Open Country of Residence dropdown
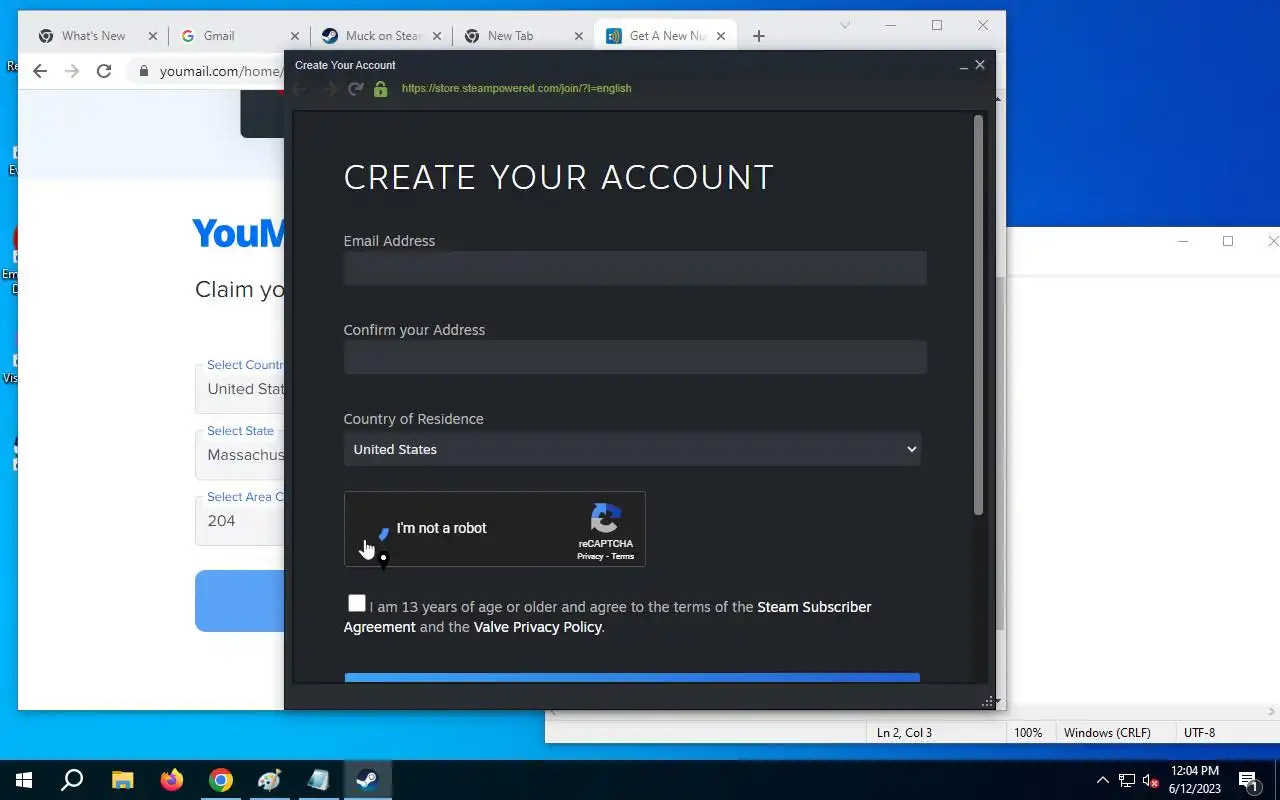1280x800 pixels. click(x=632, y=449)
